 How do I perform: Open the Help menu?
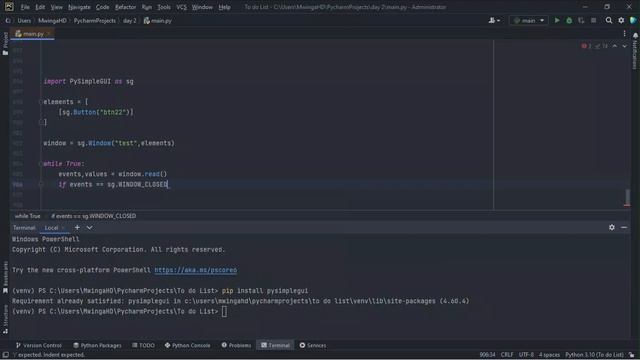click(x=224, y=7)
